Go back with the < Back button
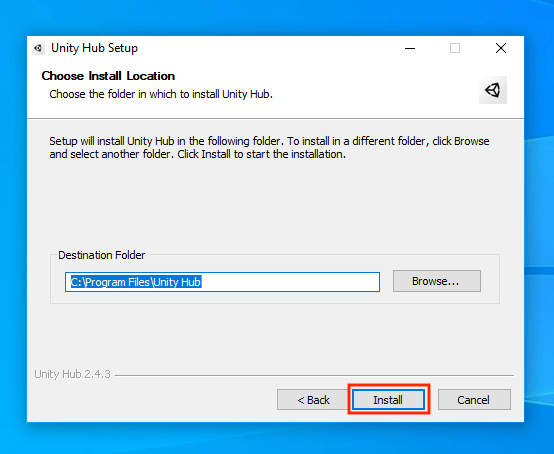 coord(313,400)
